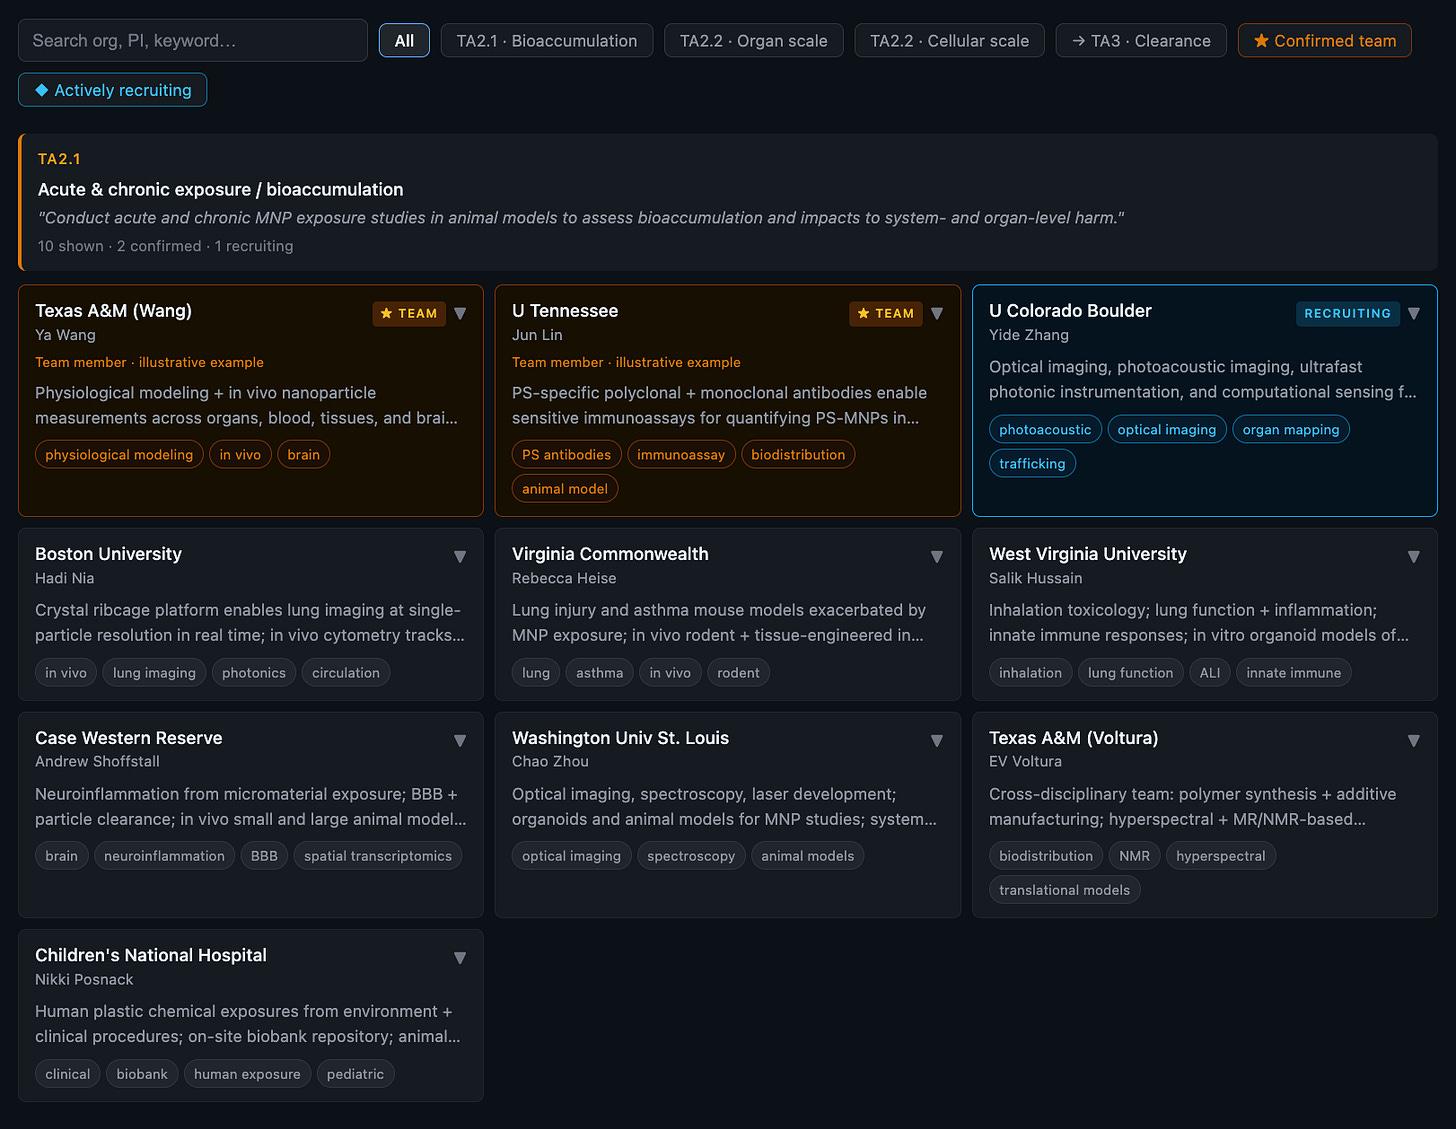This screenshot has height=1129, width=1456.
Task: Expand the Texas A&M (Wang) card
Action: [460, 313]
